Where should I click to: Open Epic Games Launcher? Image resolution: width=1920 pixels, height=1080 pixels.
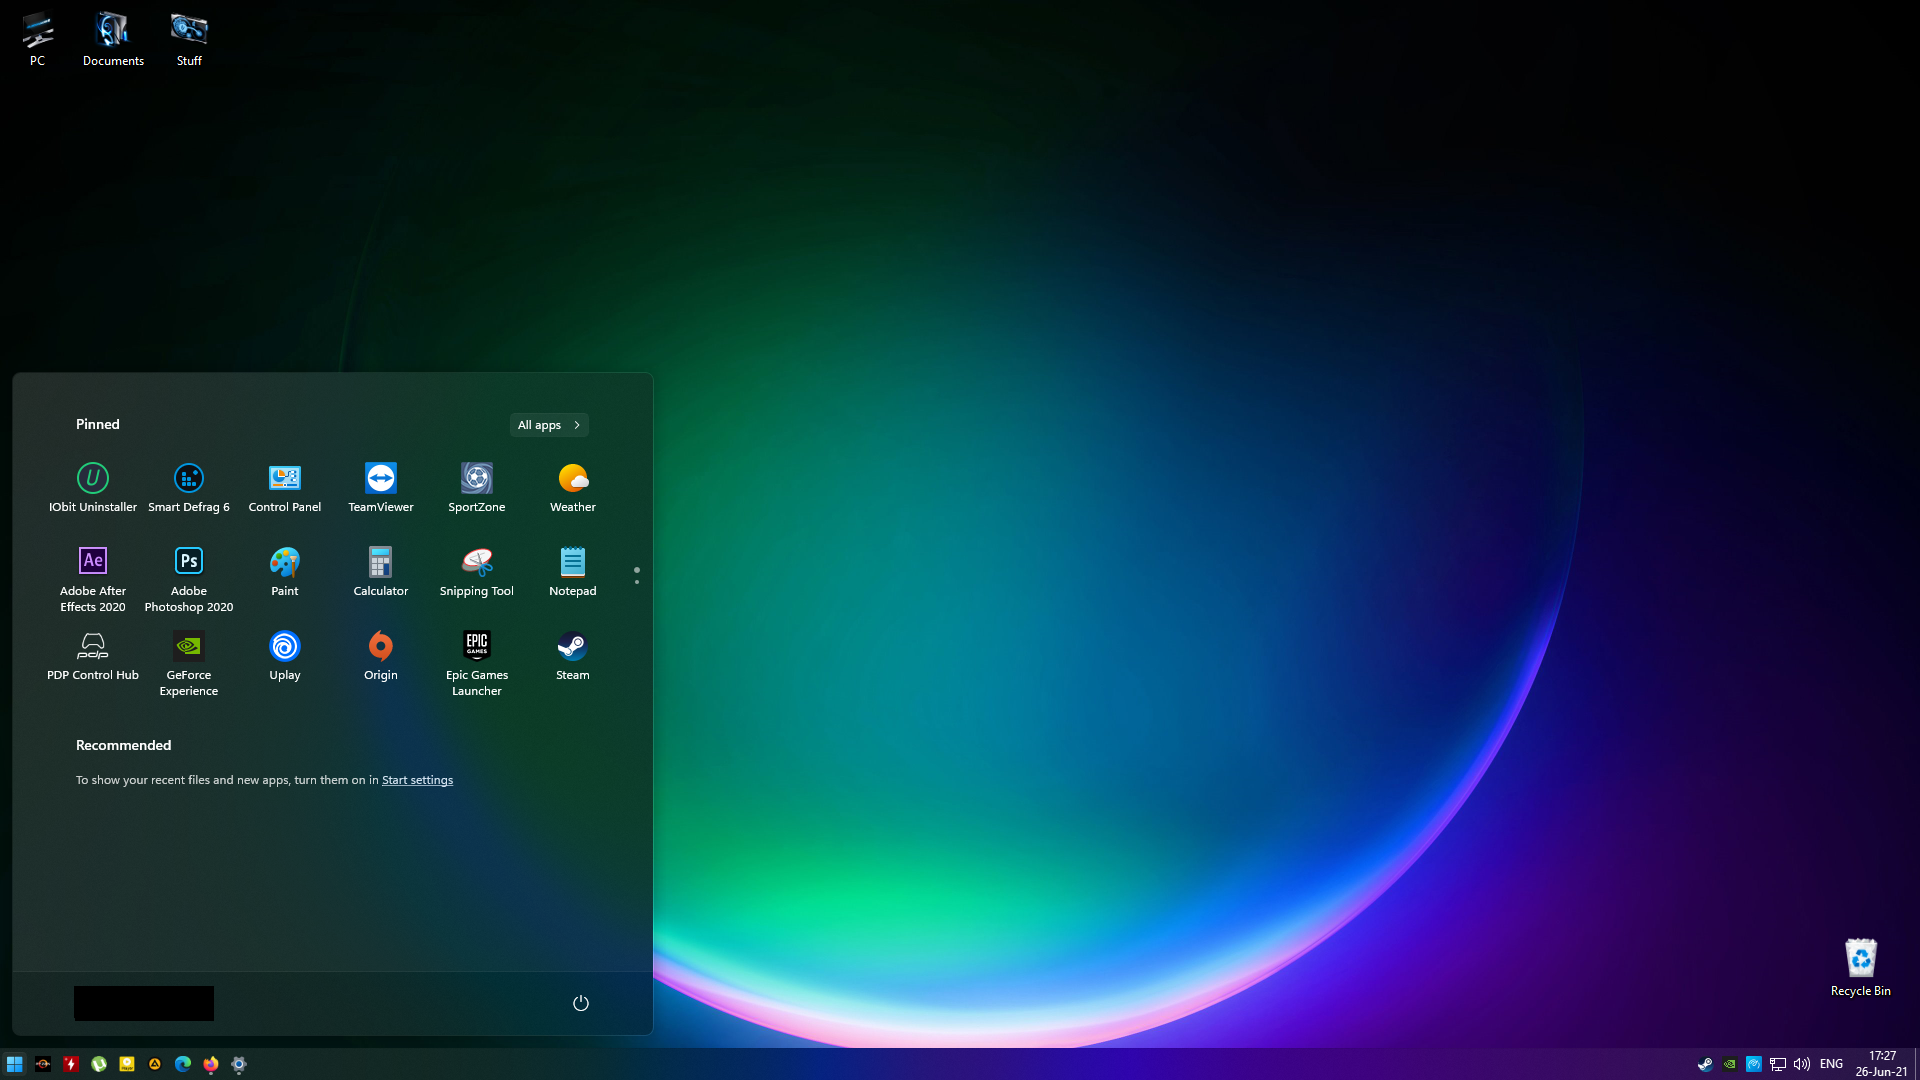[477, 663]
